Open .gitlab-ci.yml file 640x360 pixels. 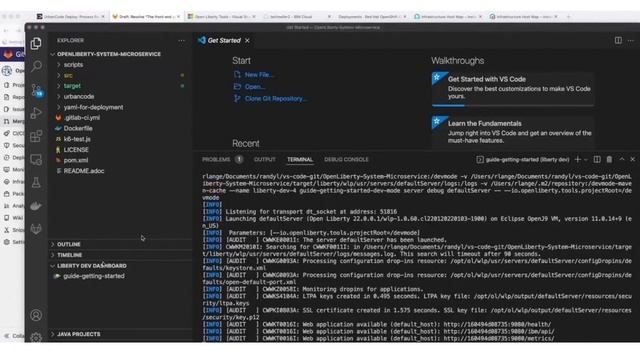pyautogui.click(x=82, y=118)
